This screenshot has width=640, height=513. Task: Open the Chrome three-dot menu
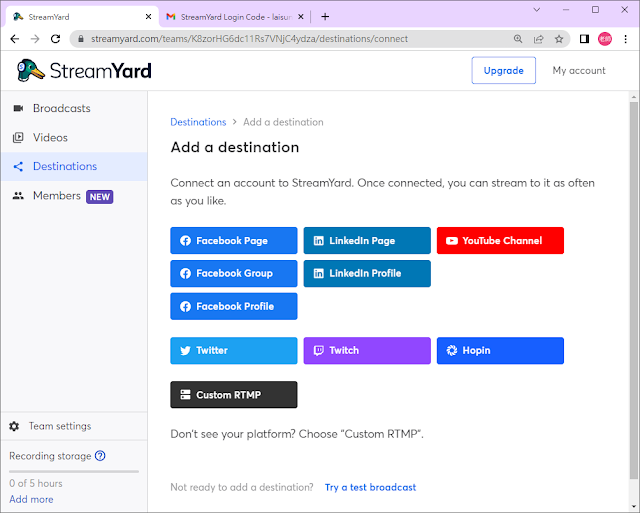click(625, 39)
